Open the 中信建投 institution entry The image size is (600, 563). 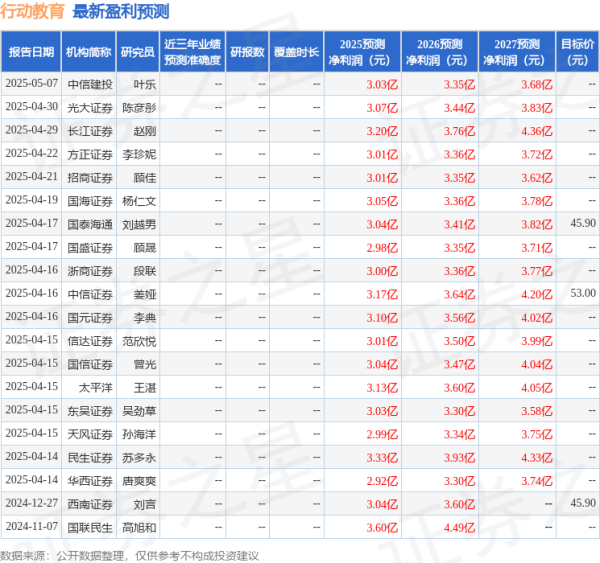tap(90, 84)
